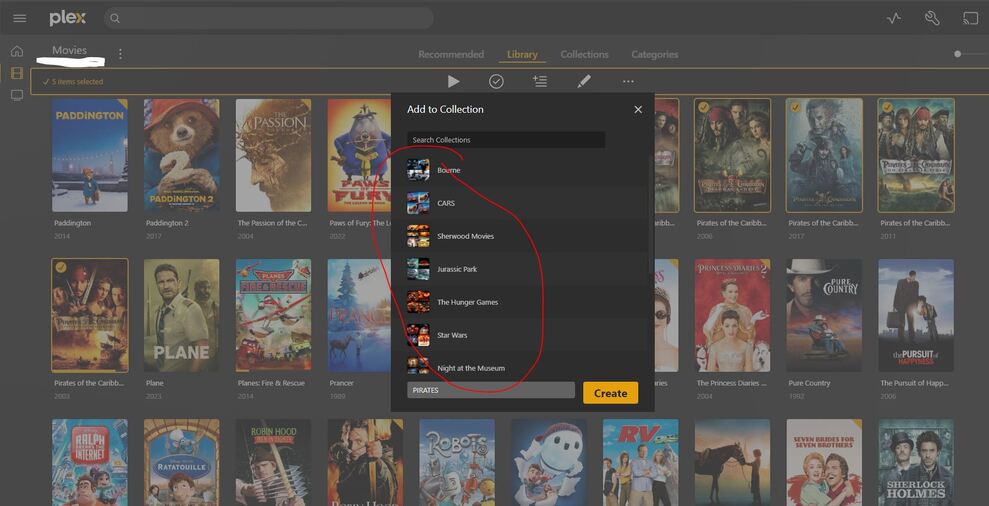Mark selected items as watched

click(496, 81)
